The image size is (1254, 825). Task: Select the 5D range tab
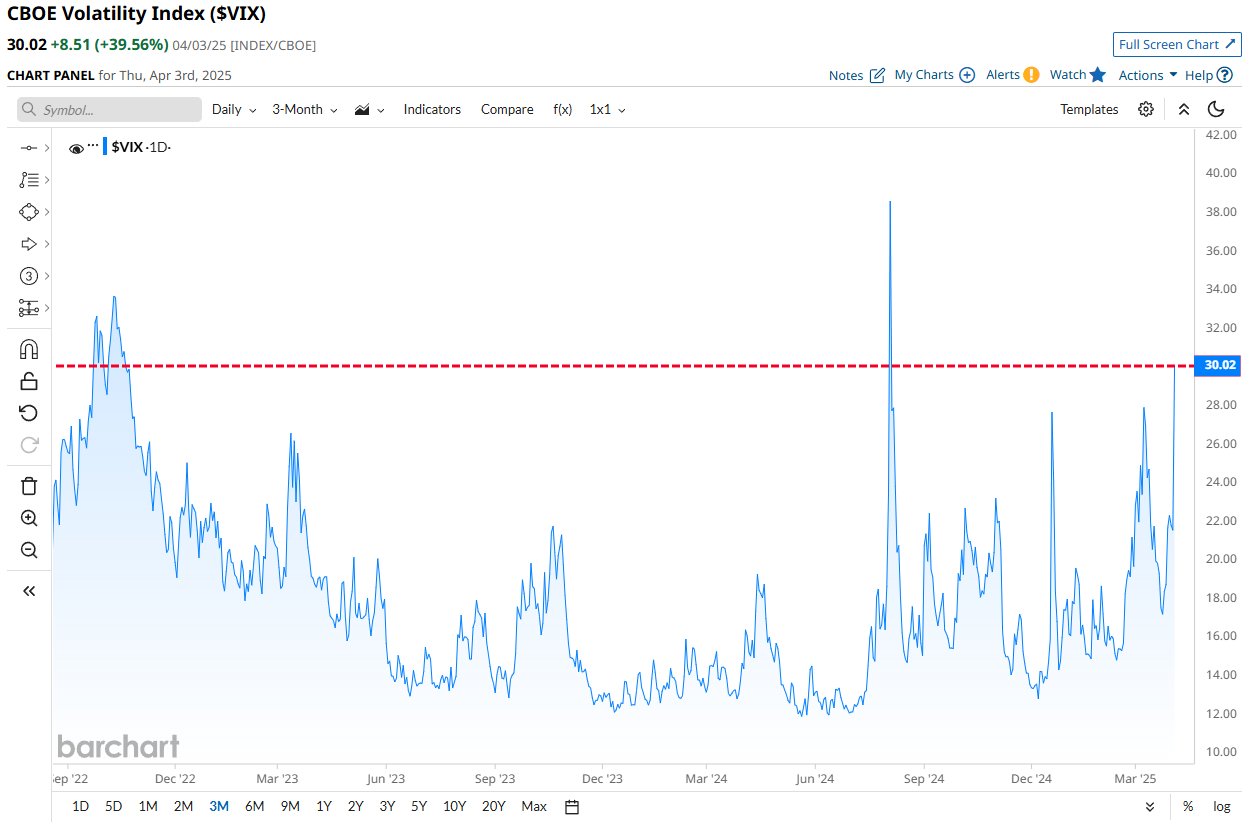coord(114,806)
